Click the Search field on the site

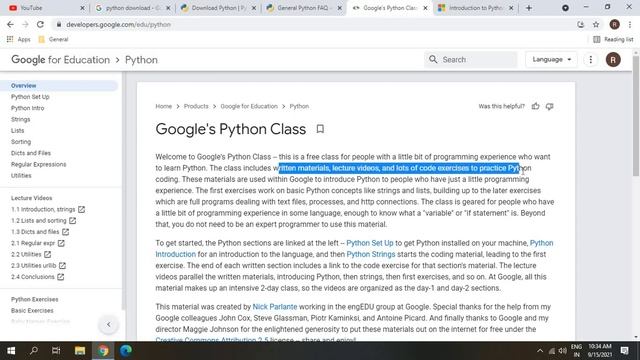tap(471, 60)
